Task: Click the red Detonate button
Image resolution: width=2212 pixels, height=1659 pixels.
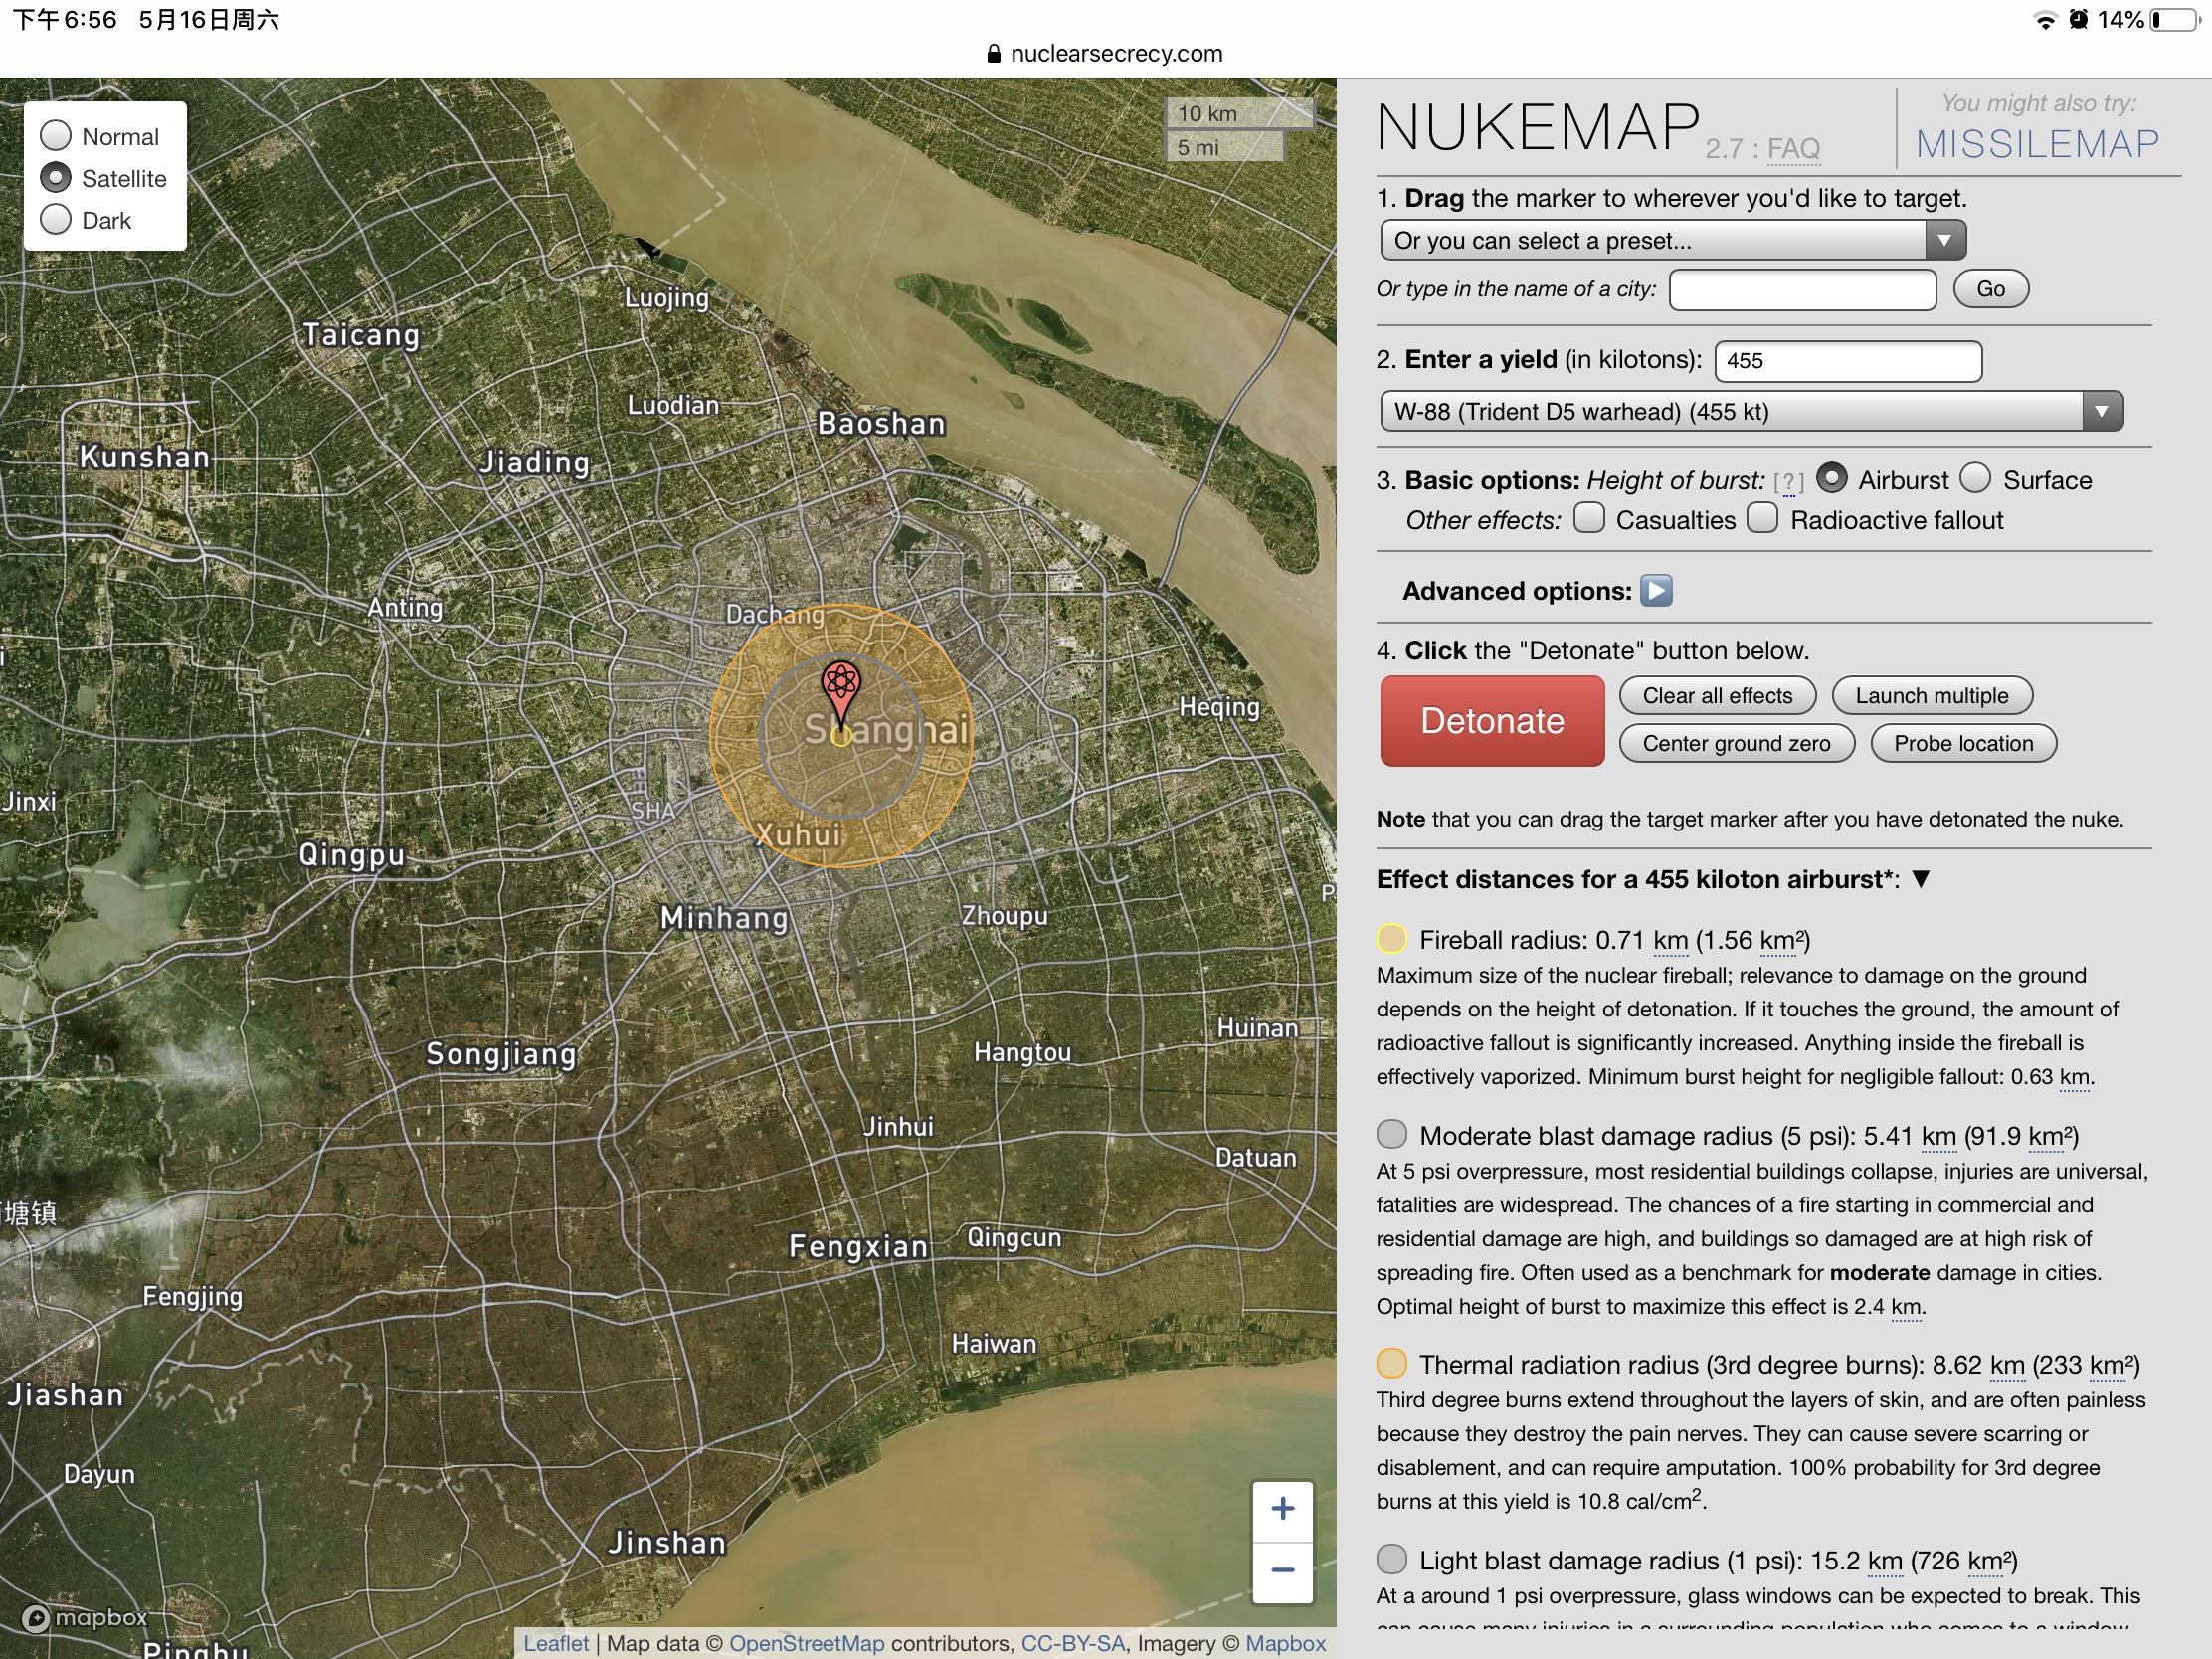Action: pyautogui.click(x=1492, y=721)
